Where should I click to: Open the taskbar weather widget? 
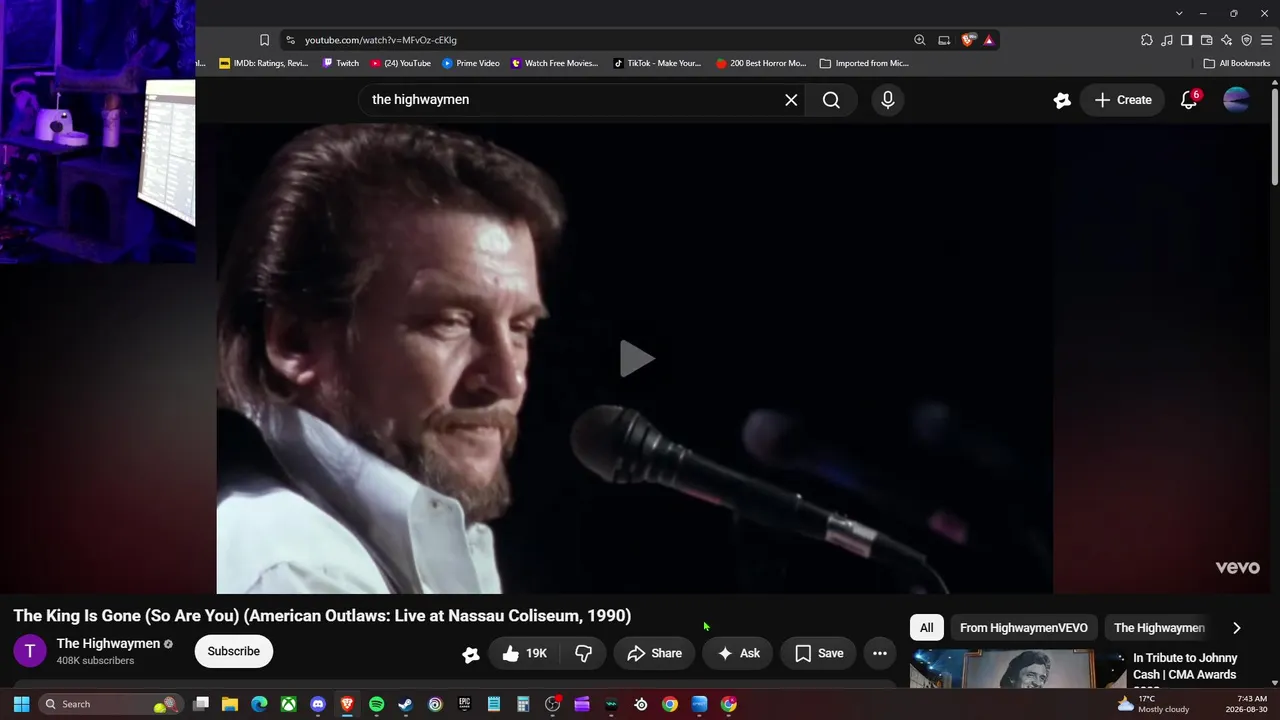(1153, 704)
